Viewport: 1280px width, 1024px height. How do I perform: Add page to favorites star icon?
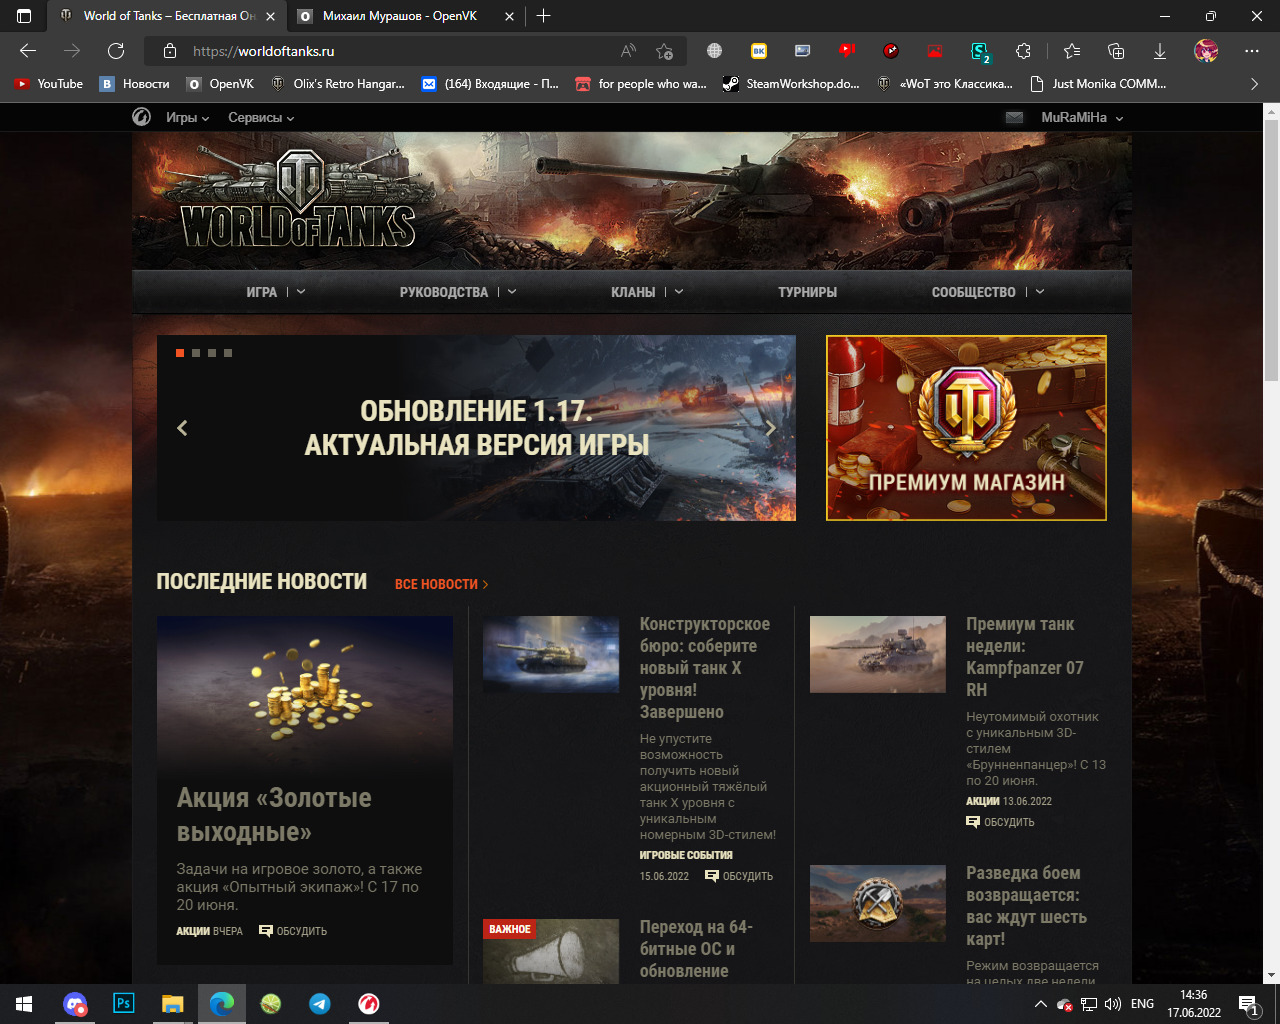coord(664,51)
